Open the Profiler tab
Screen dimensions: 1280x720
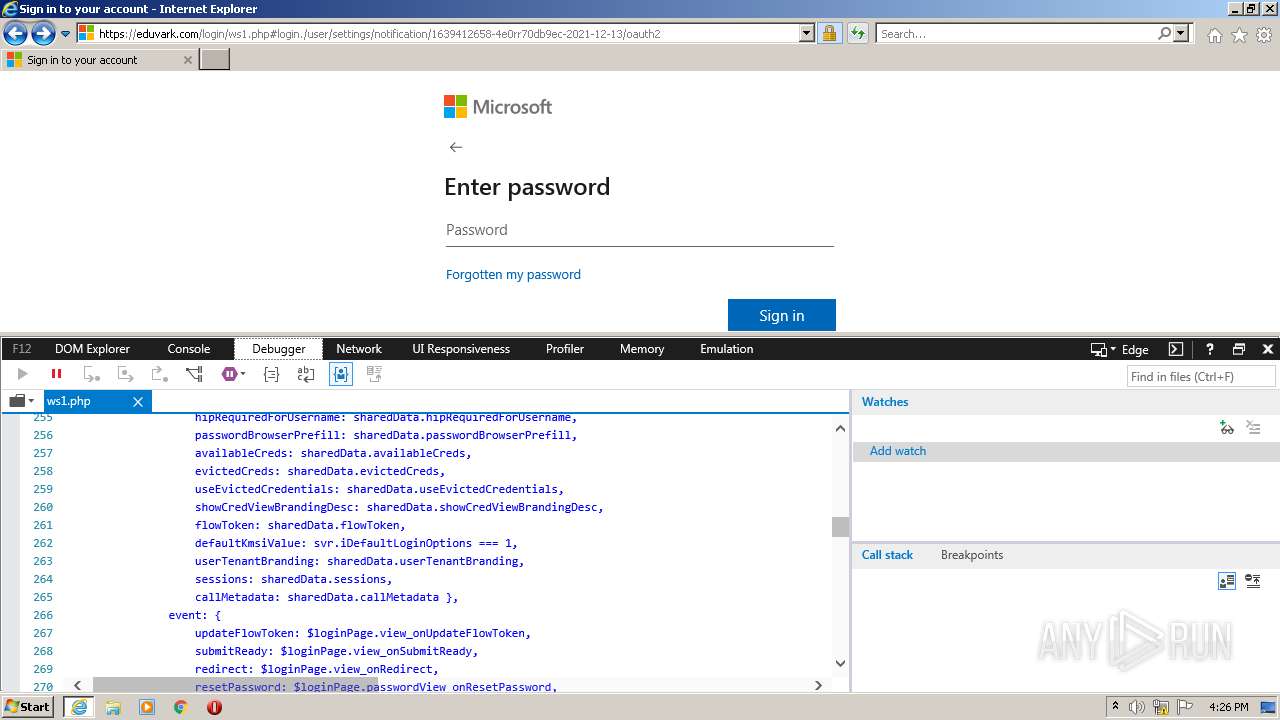click(x=565, y=349)
